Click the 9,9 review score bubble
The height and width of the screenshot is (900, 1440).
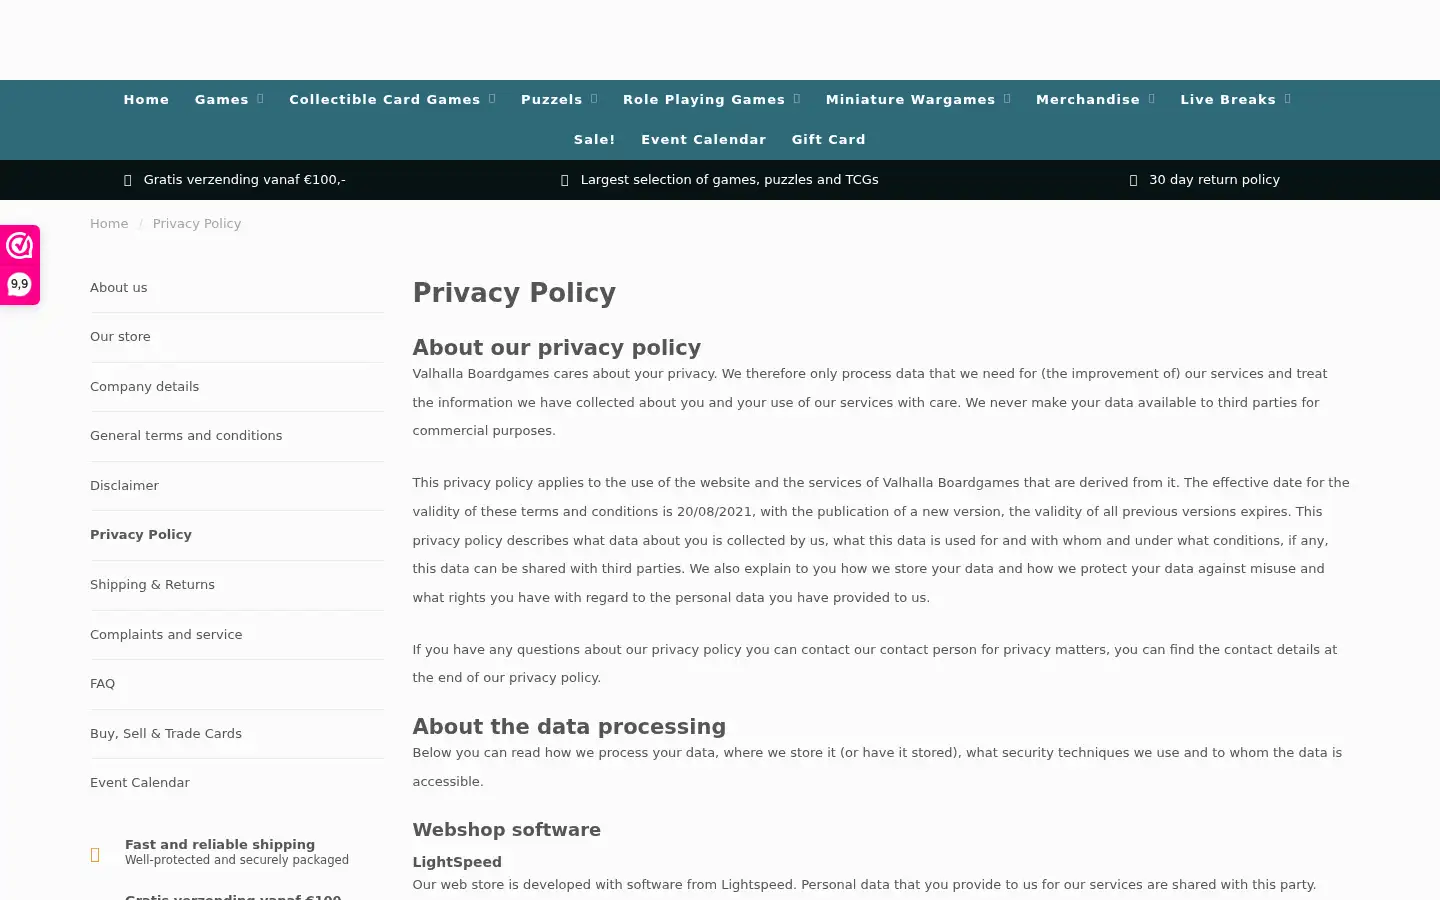pos(19,284)
